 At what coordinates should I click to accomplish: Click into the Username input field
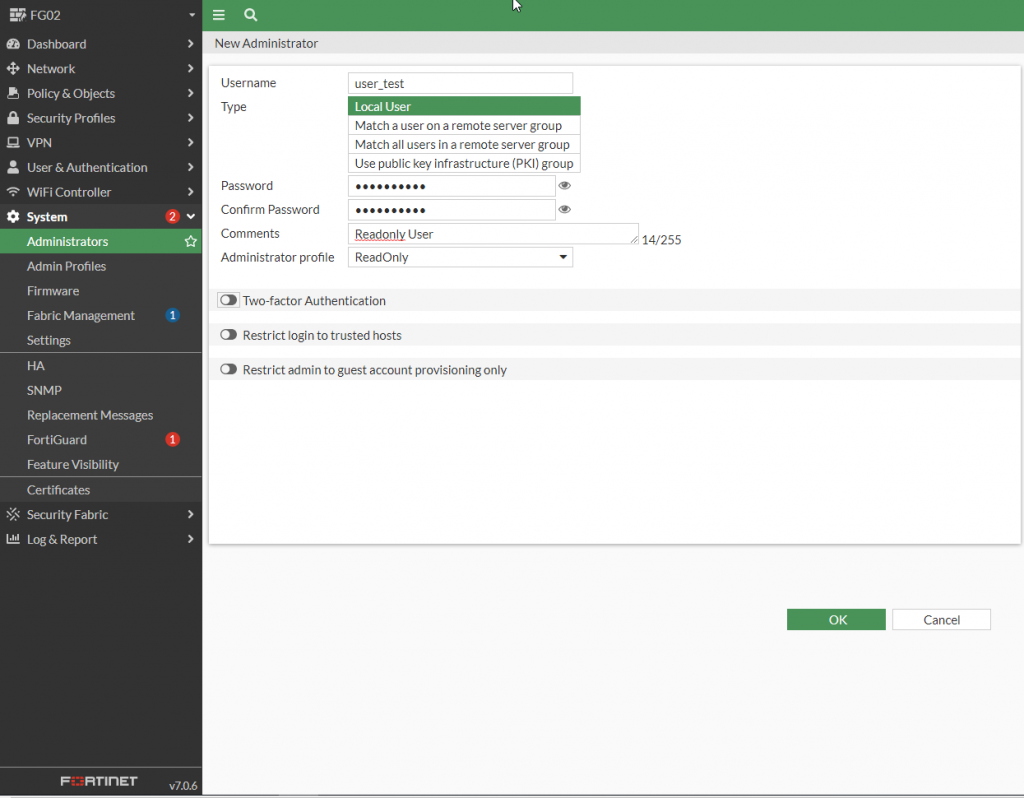(x=460, y=84)
